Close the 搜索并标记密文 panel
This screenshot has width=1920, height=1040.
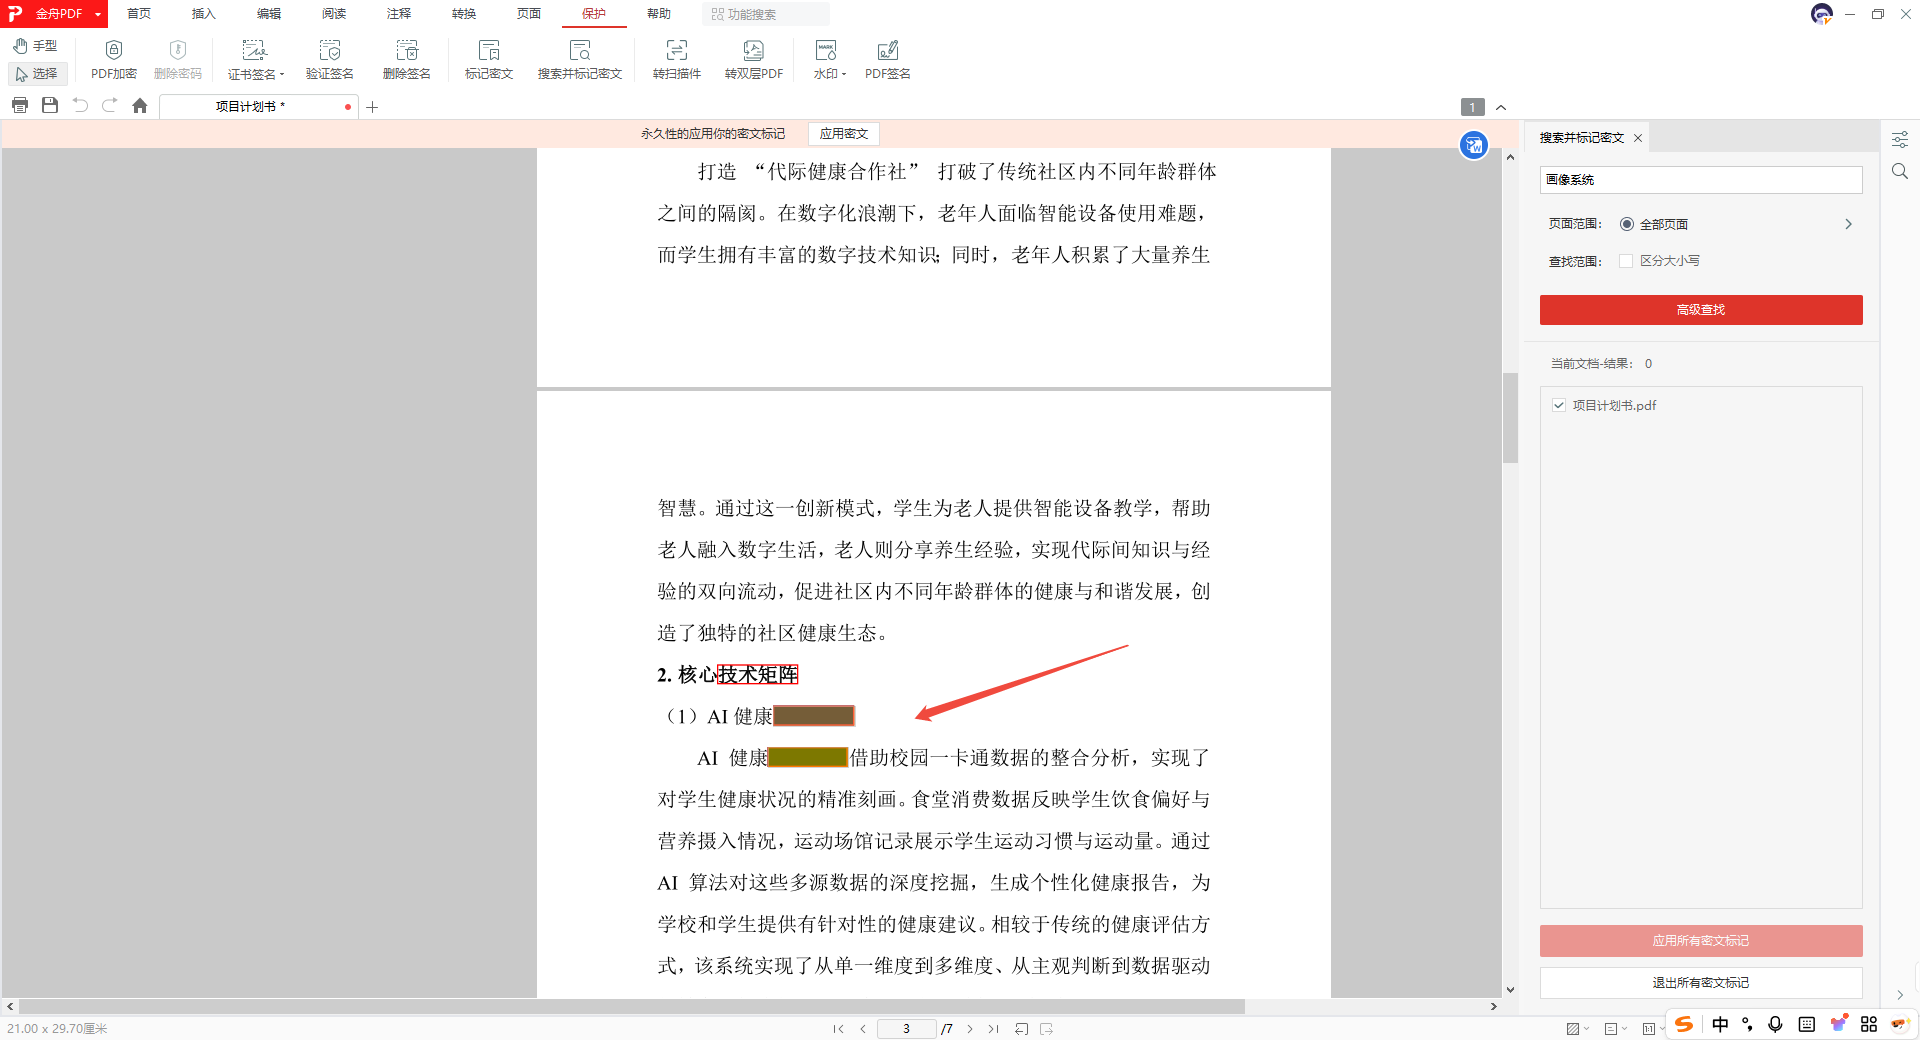(1638, 138)
